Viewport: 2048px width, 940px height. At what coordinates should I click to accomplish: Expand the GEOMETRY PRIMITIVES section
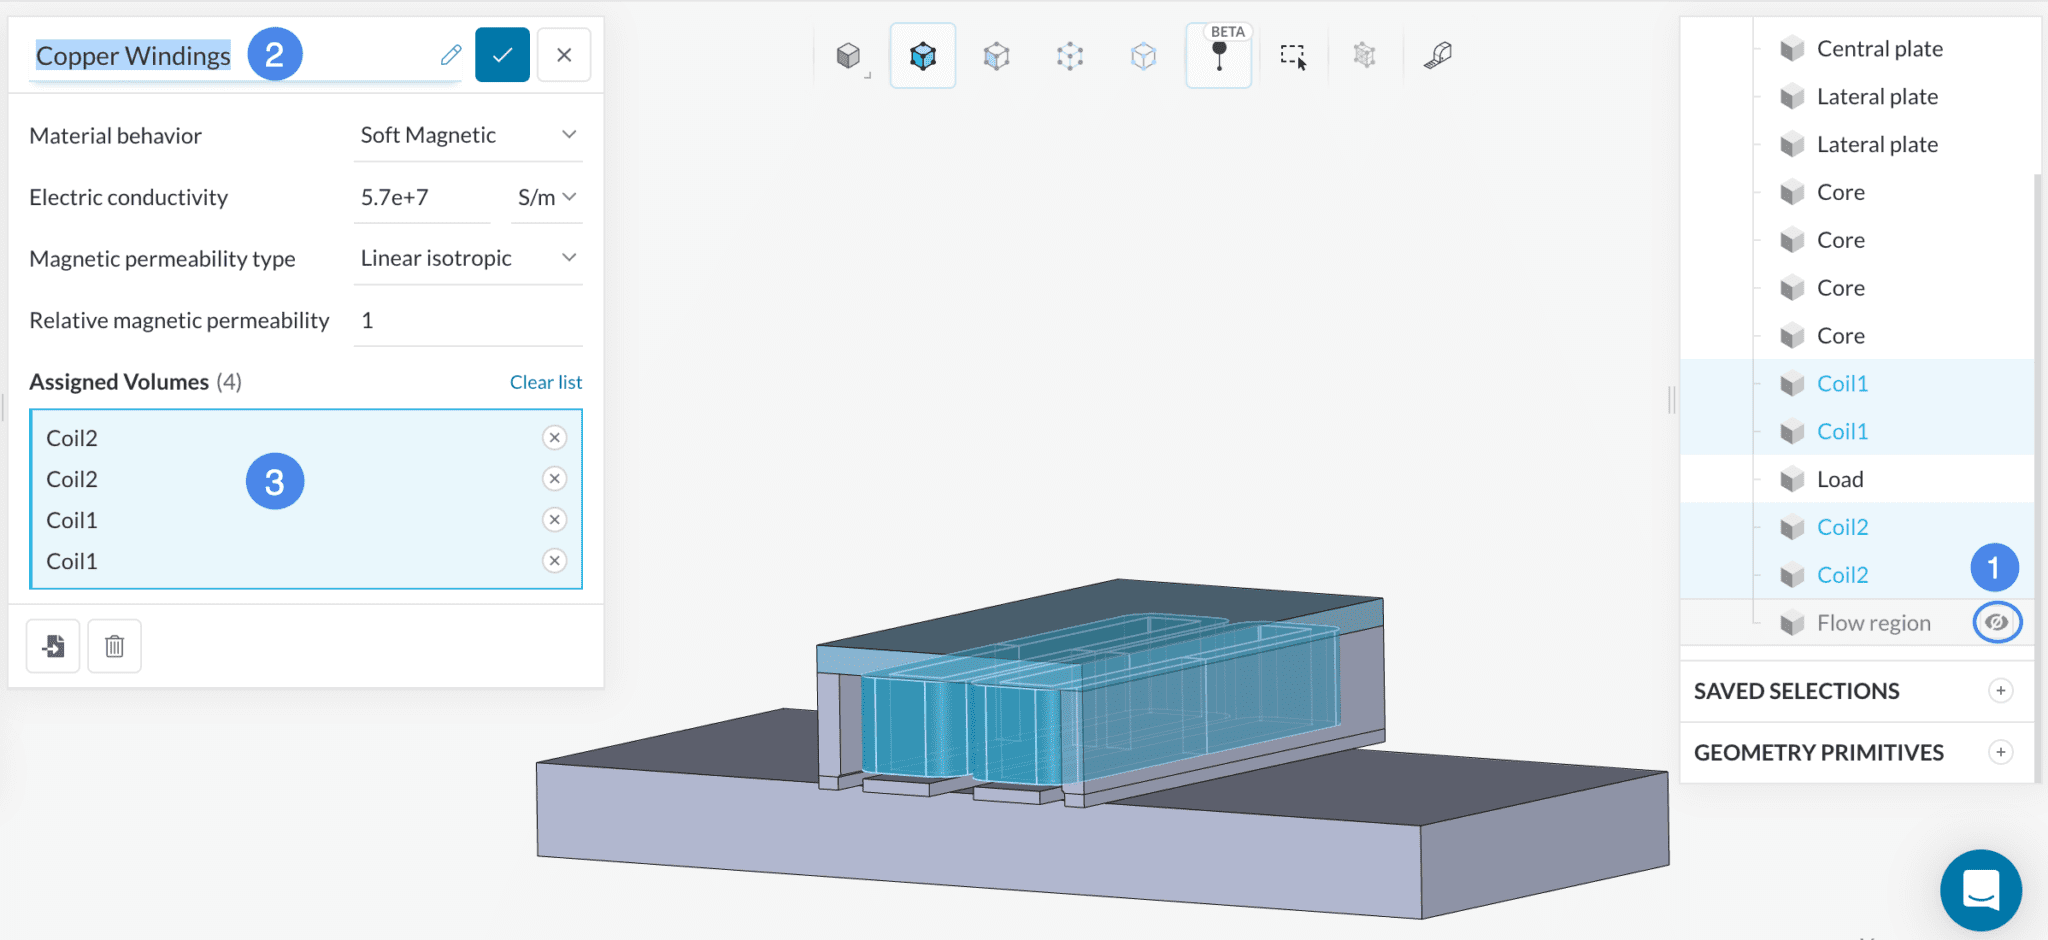tap(2001, 752)
